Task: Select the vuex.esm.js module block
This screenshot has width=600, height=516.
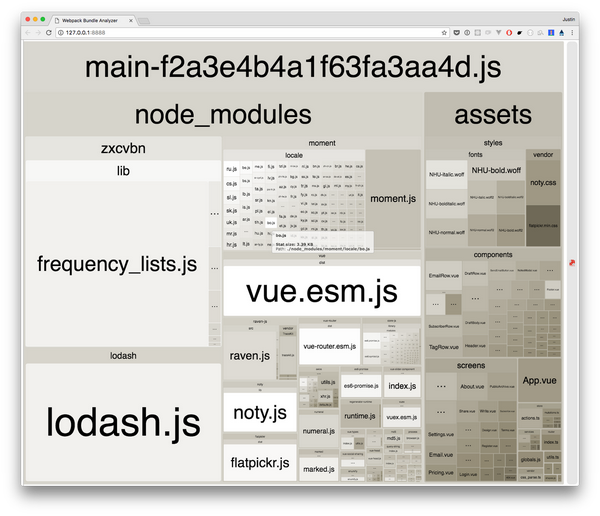Action: 401,417
